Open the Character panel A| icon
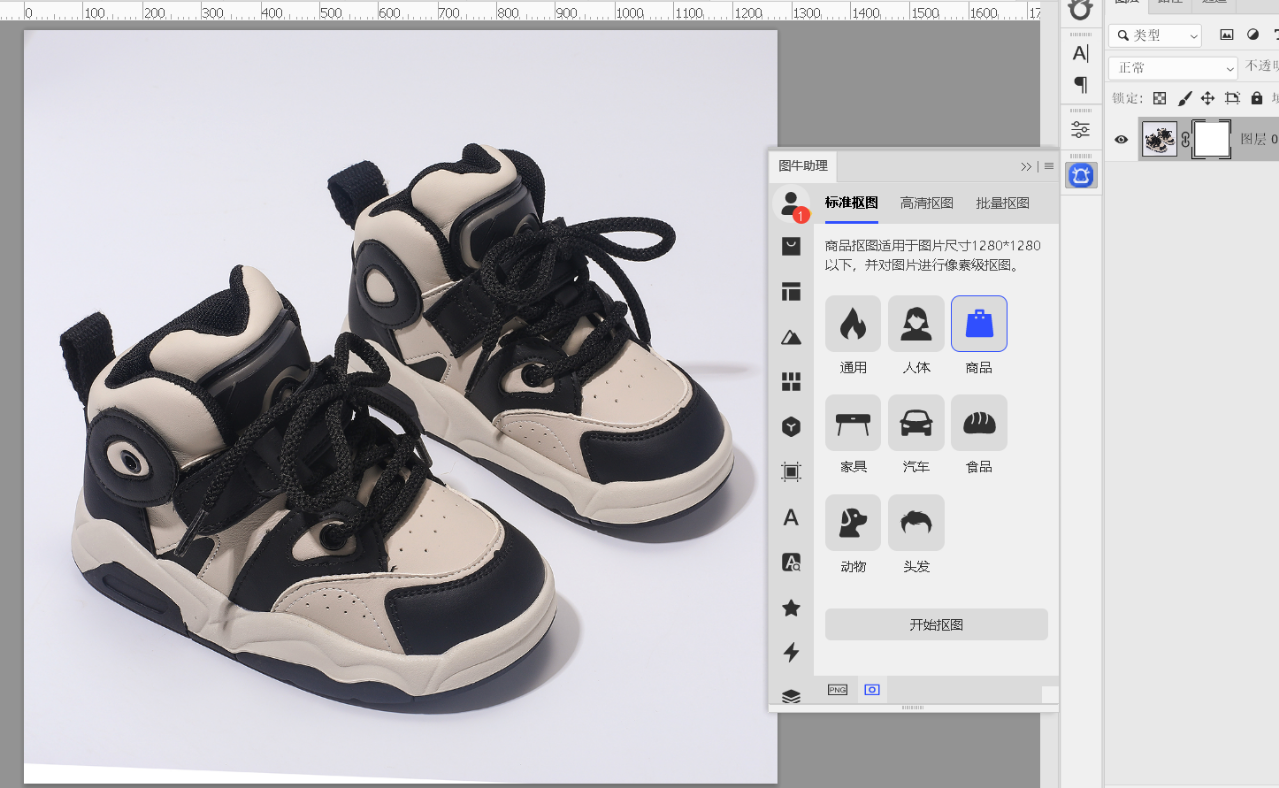 click(1081, 54)
